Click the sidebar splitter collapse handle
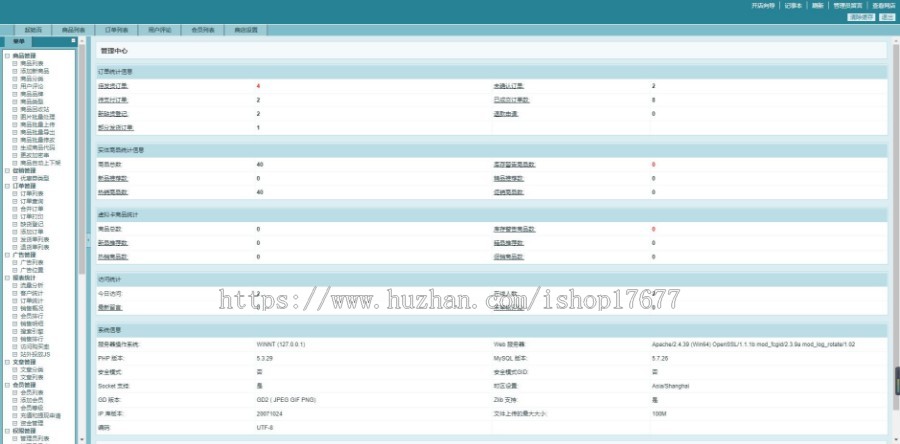 click(88, 240)
